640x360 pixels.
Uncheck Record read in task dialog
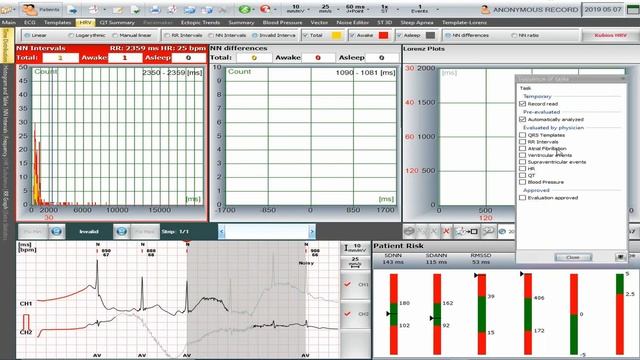522,104
